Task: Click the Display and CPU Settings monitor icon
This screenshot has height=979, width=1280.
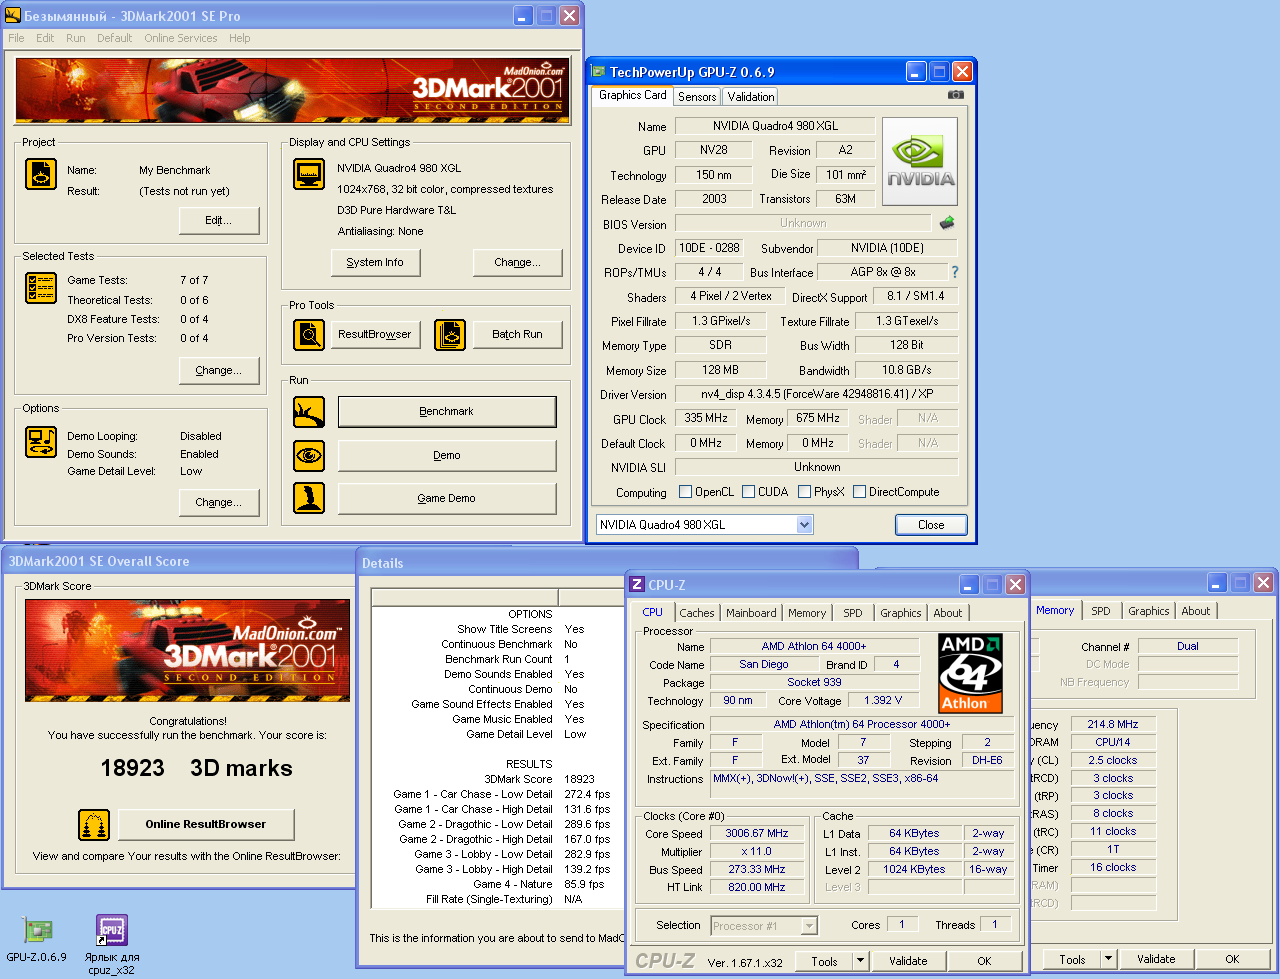Action: 309,174
